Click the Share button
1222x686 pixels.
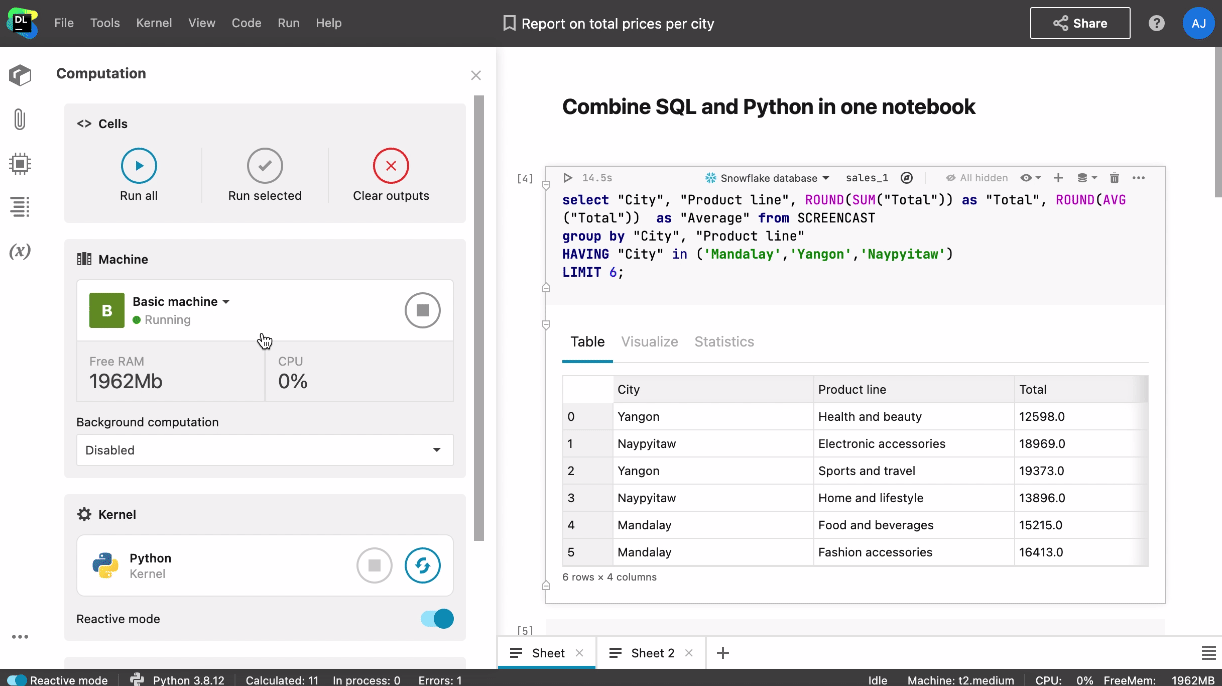(1080, 23)
